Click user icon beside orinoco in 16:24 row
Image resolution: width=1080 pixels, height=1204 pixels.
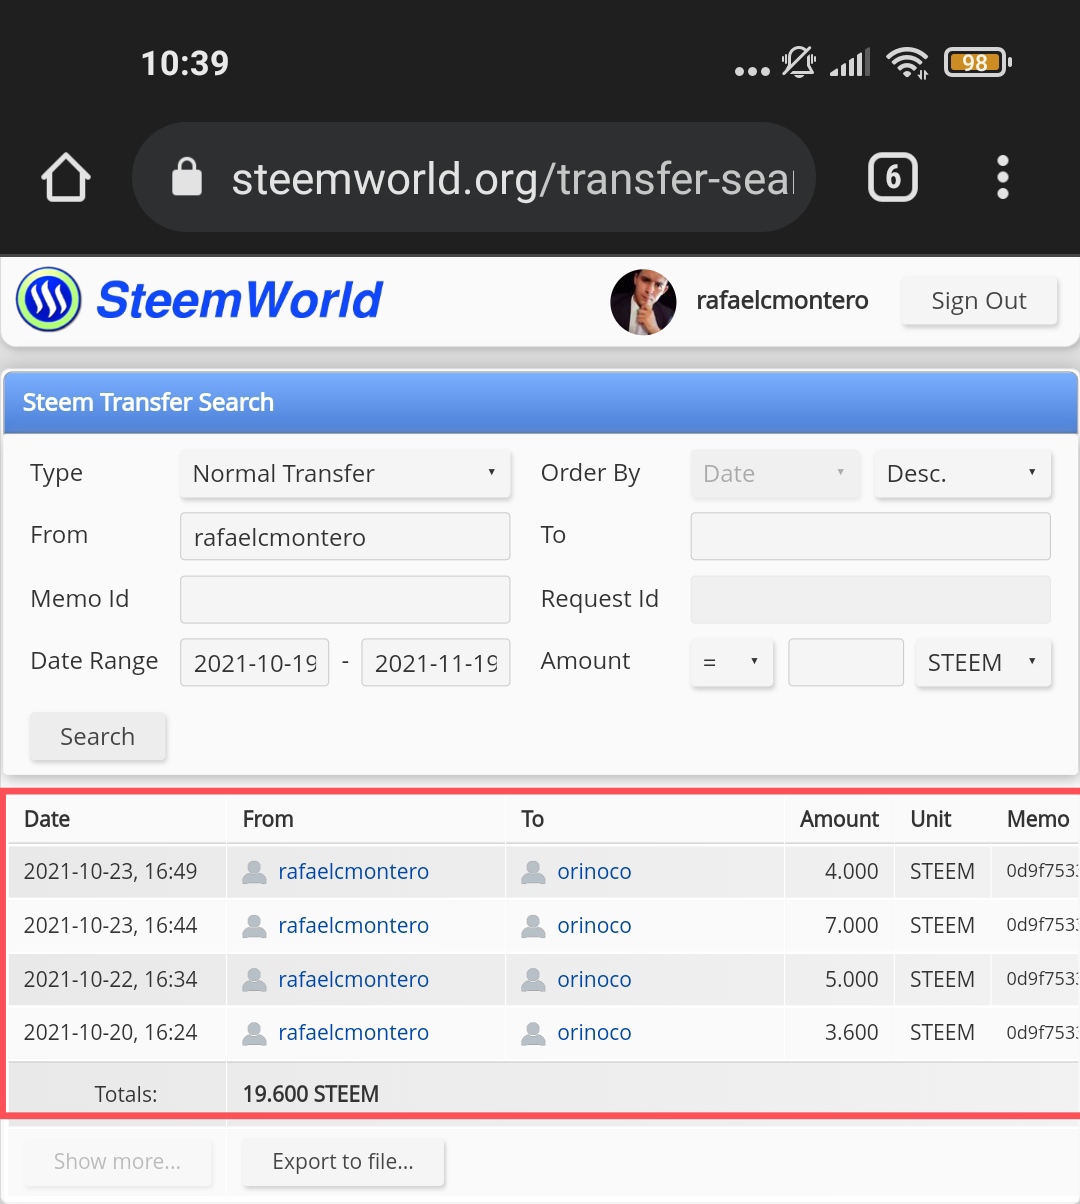pos(534,1033)
